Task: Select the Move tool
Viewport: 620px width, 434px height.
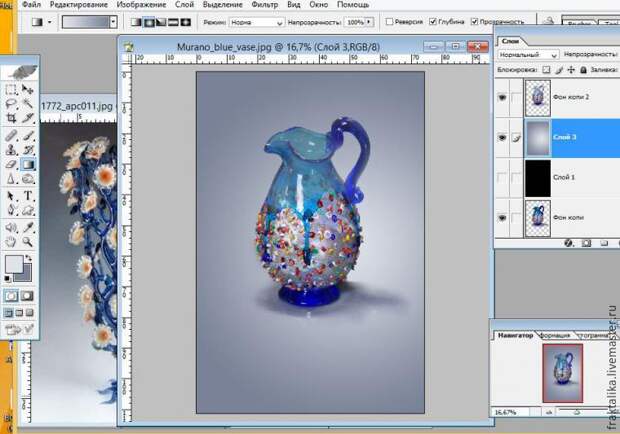Action: [27, 90]
